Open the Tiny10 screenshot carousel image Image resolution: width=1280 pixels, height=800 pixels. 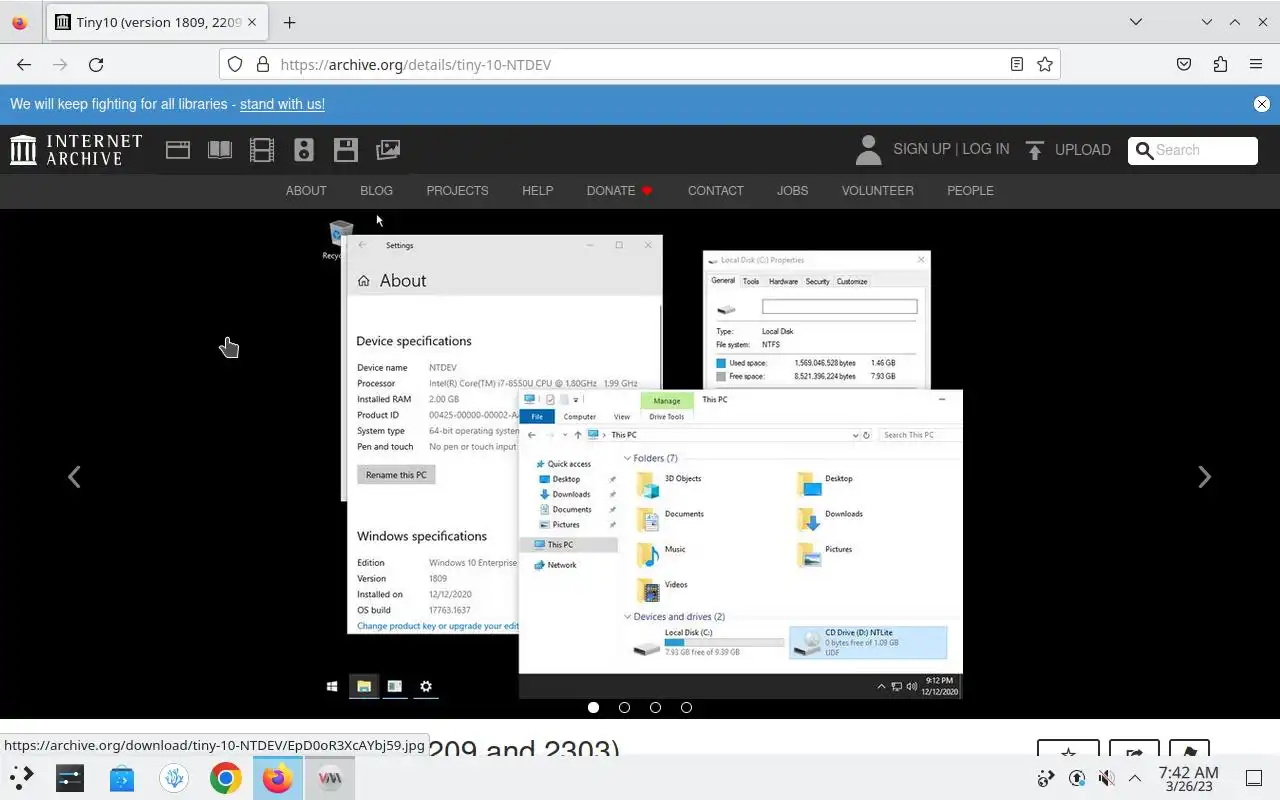[640, 460]
